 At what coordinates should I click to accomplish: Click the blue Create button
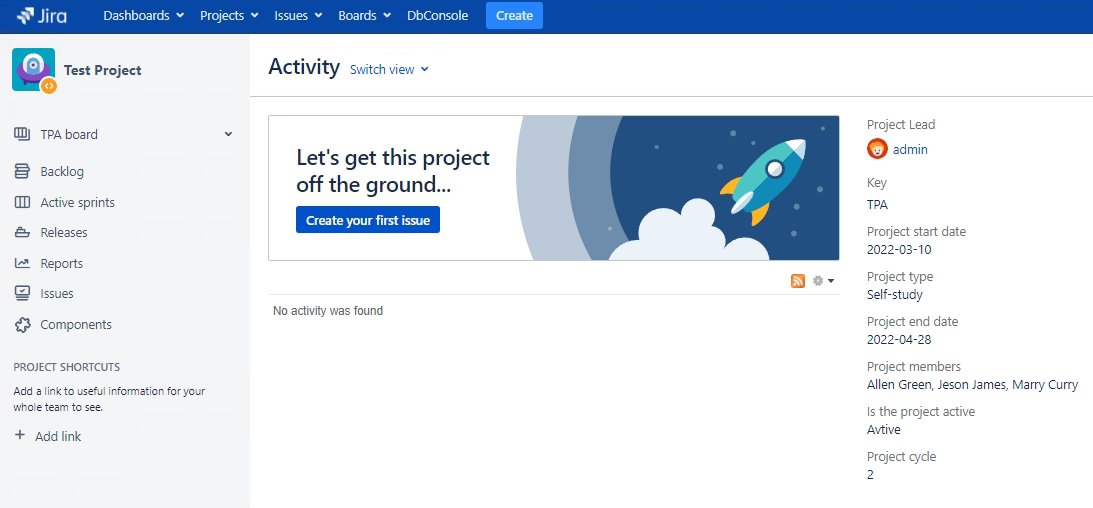point(514,15)
